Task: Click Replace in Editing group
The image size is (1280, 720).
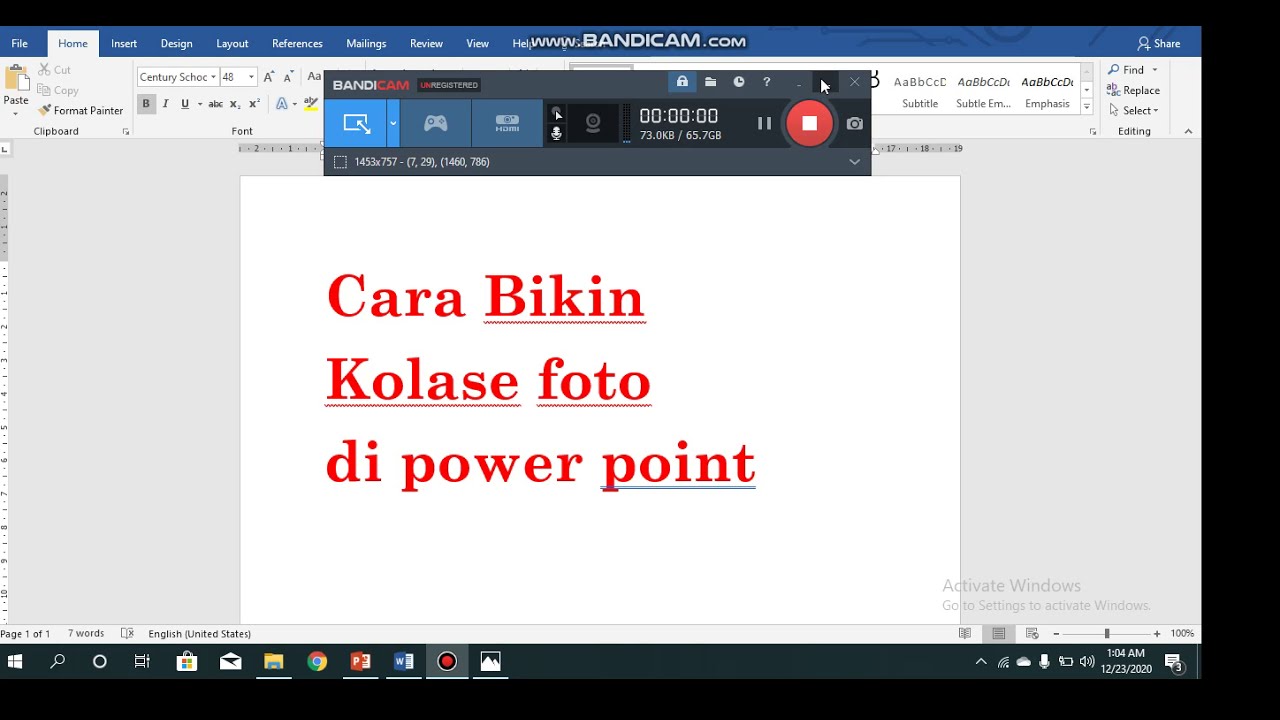Action: click(1133, 90)
